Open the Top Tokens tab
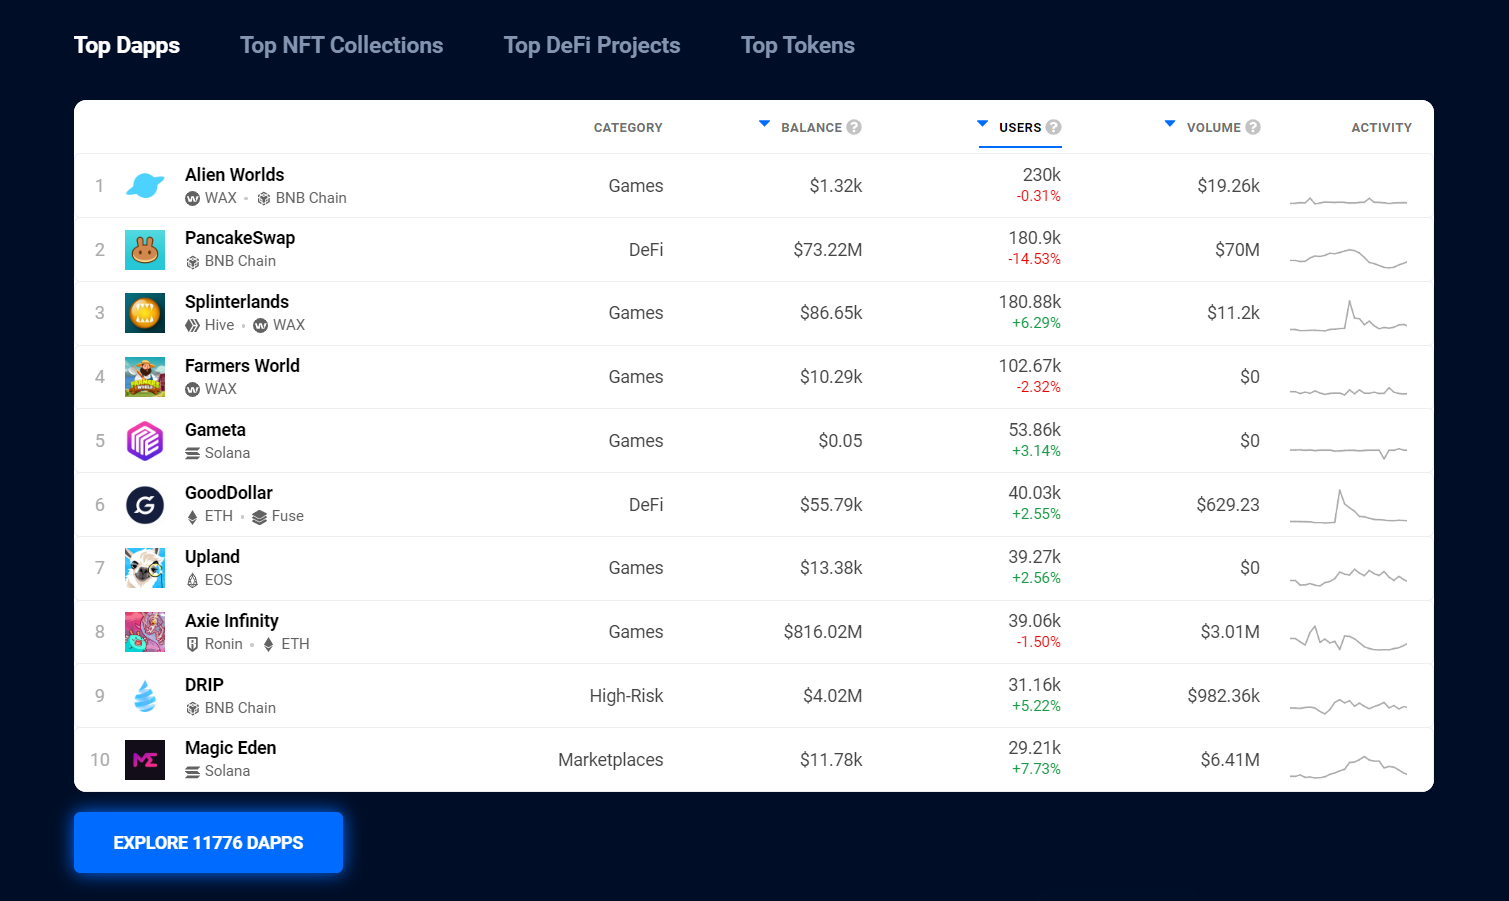Image resolution: width=1509 pixels, height=901 pixels. coord(798,45)
